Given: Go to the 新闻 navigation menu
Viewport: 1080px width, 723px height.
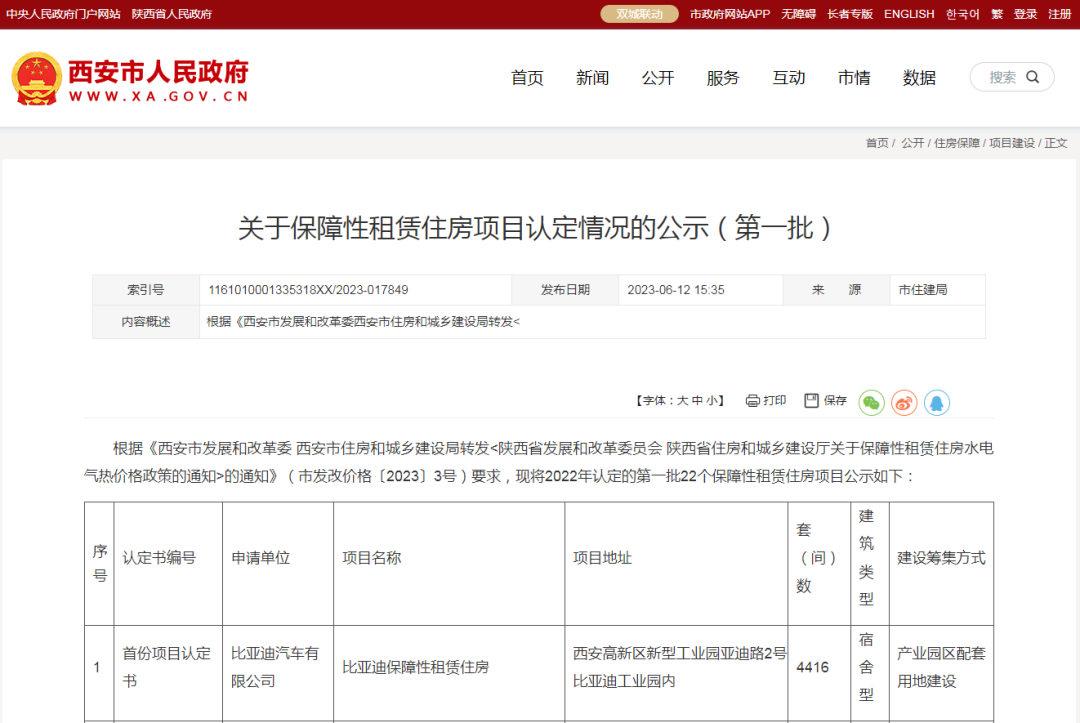Looking at the screenshot, I should pyautogui.click(x=592, y=78).
